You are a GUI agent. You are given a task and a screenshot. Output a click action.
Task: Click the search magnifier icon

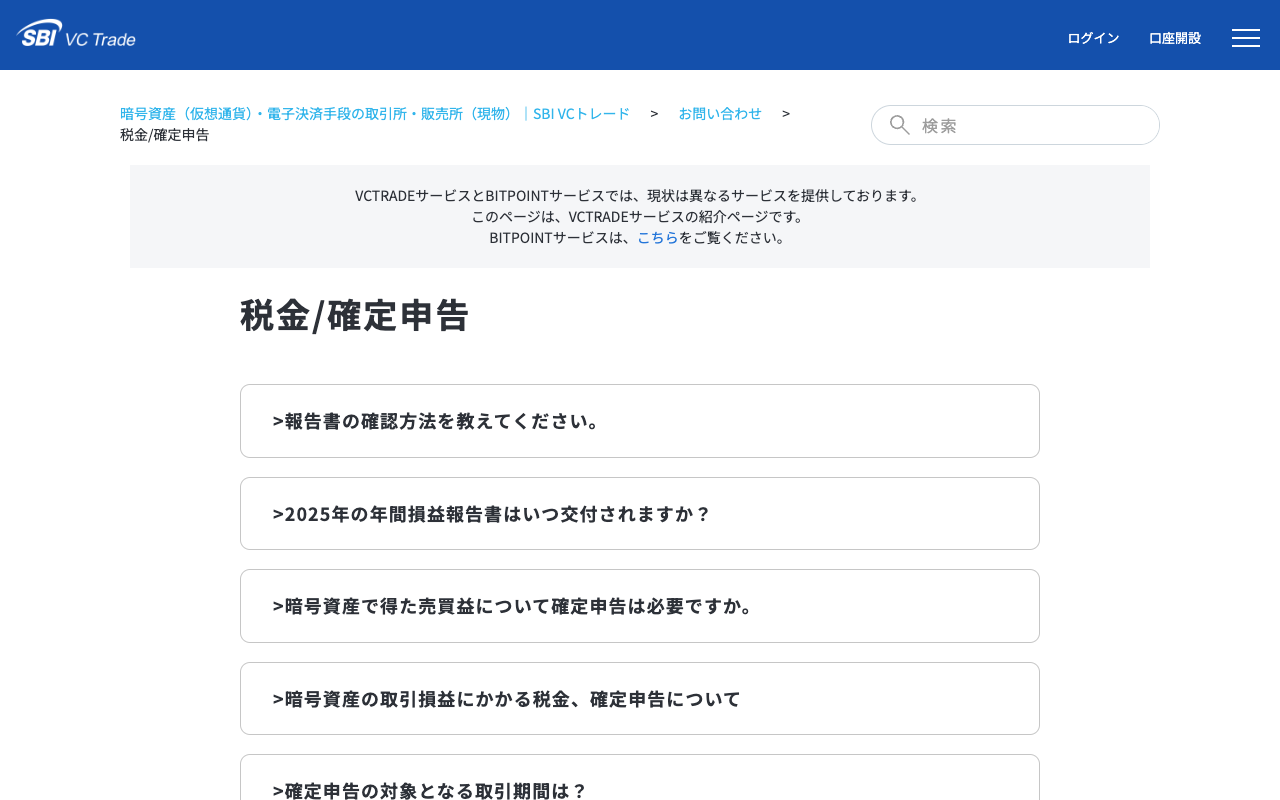[x=900, y=125]
